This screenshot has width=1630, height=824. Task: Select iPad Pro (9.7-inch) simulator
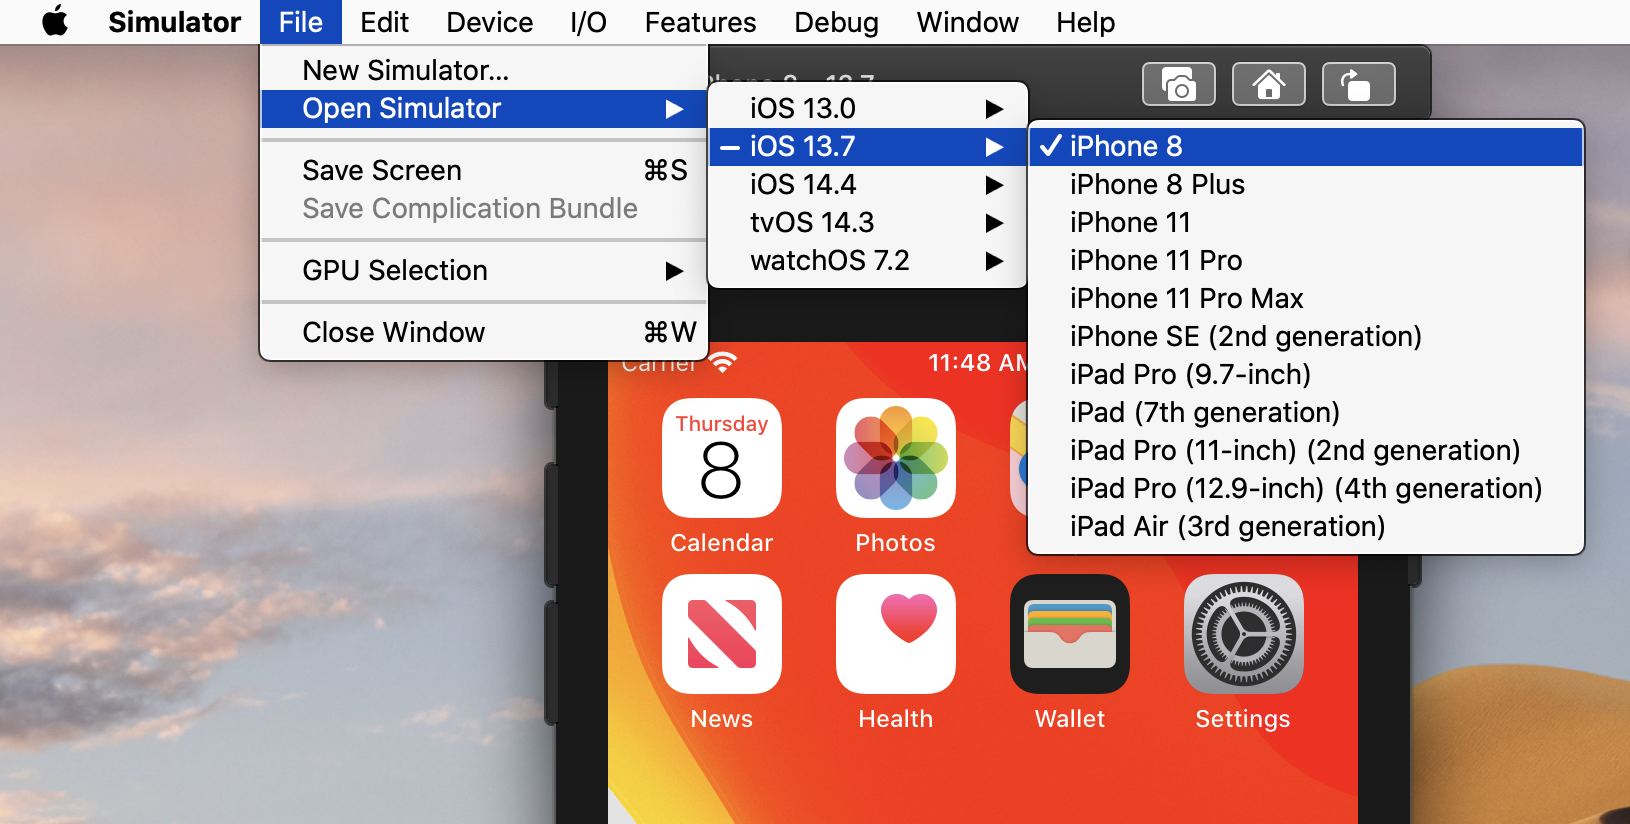tap(1306, 374)
